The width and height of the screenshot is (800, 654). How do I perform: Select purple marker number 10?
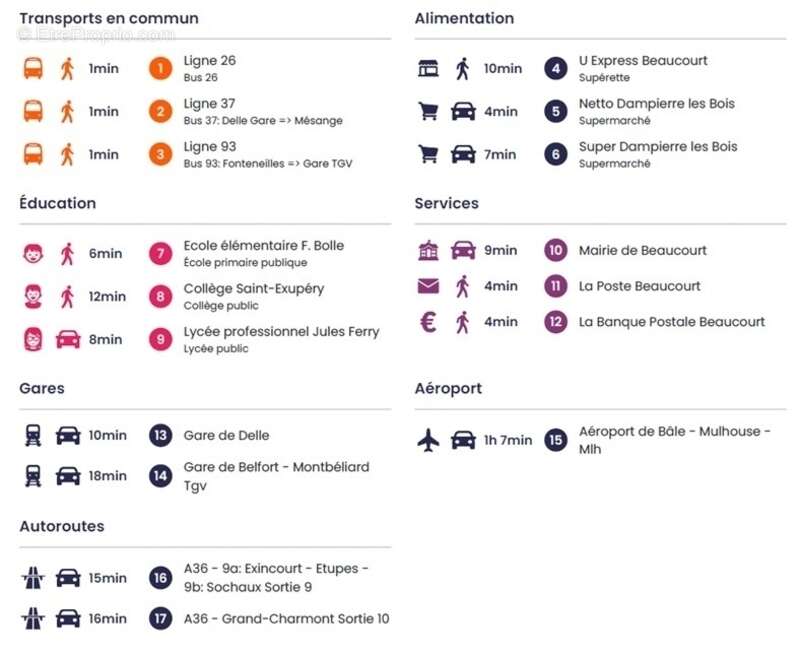click(x=556, y=250)
